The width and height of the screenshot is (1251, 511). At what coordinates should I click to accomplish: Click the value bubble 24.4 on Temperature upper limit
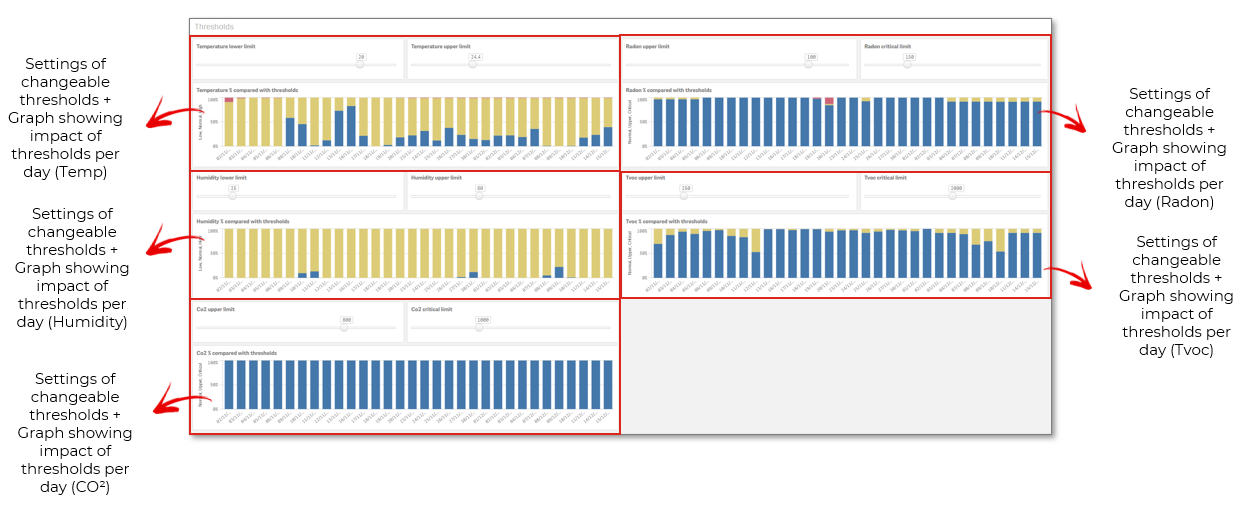tap(476, 57)
